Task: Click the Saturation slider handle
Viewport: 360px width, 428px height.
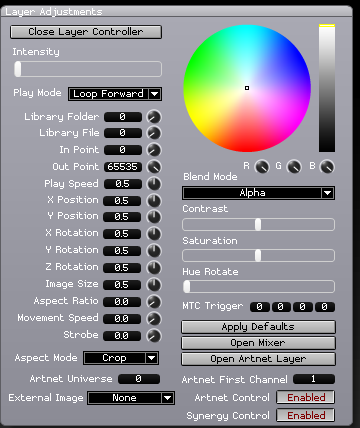Action: pos(258,256)
